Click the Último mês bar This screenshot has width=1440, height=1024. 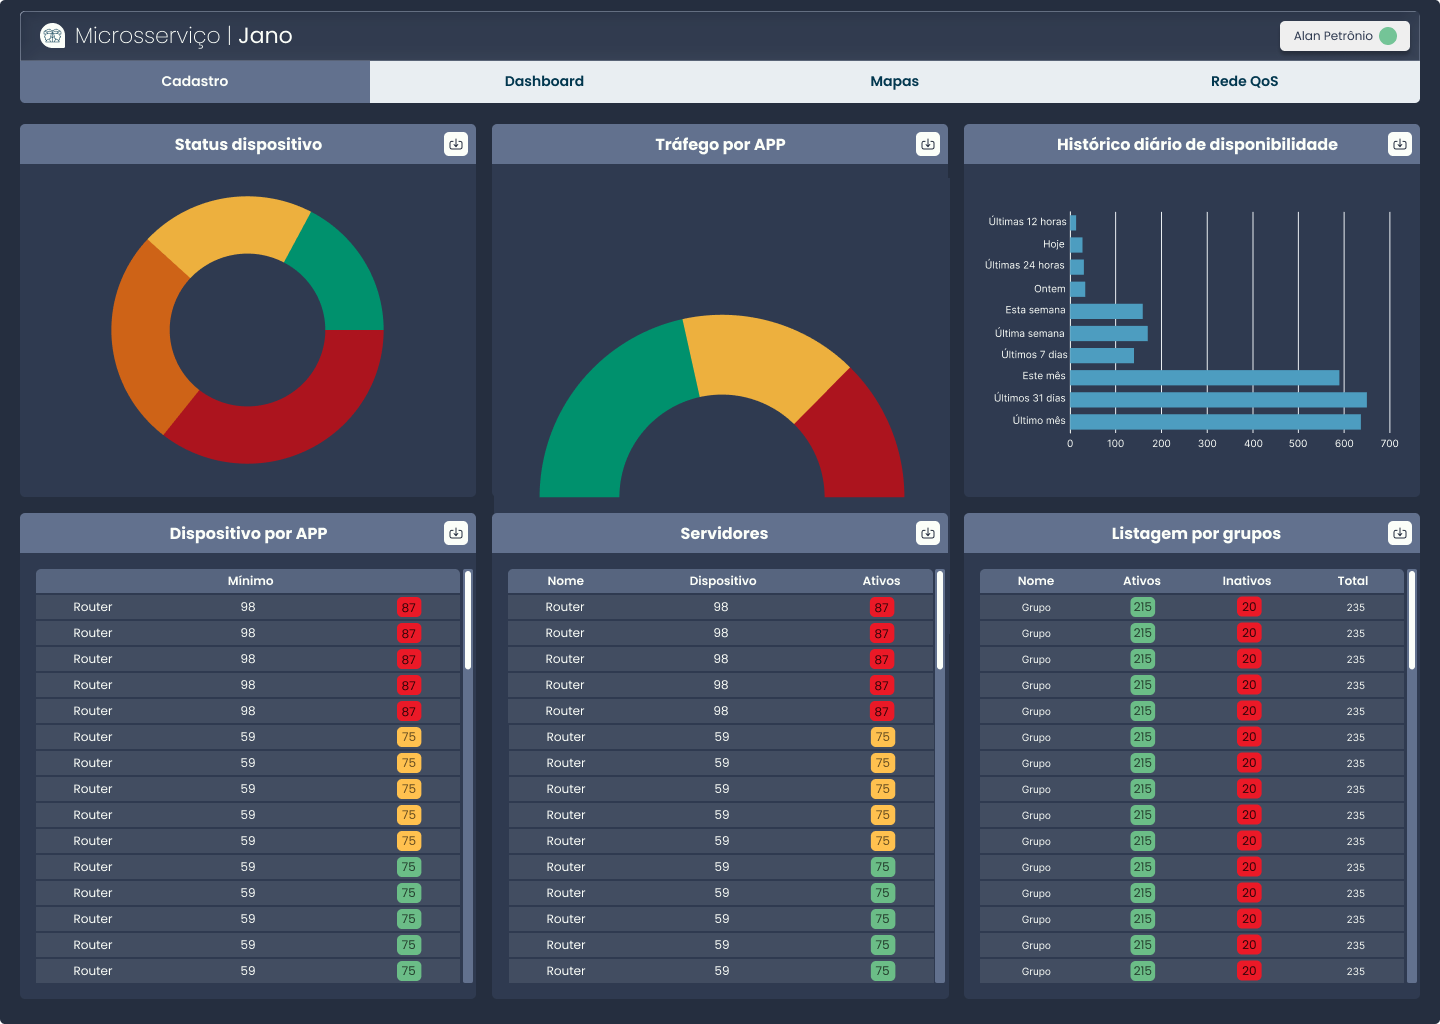pyautogui.click(x=1216, y=421)
